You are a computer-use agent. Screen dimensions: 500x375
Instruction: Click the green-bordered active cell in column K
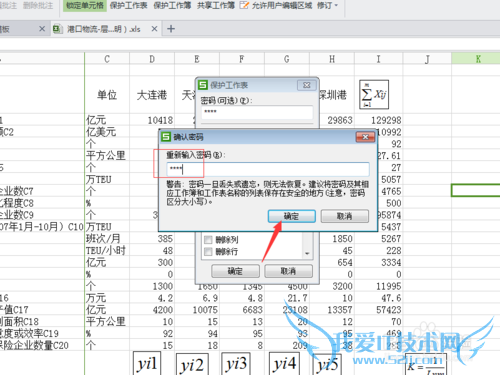476,190
